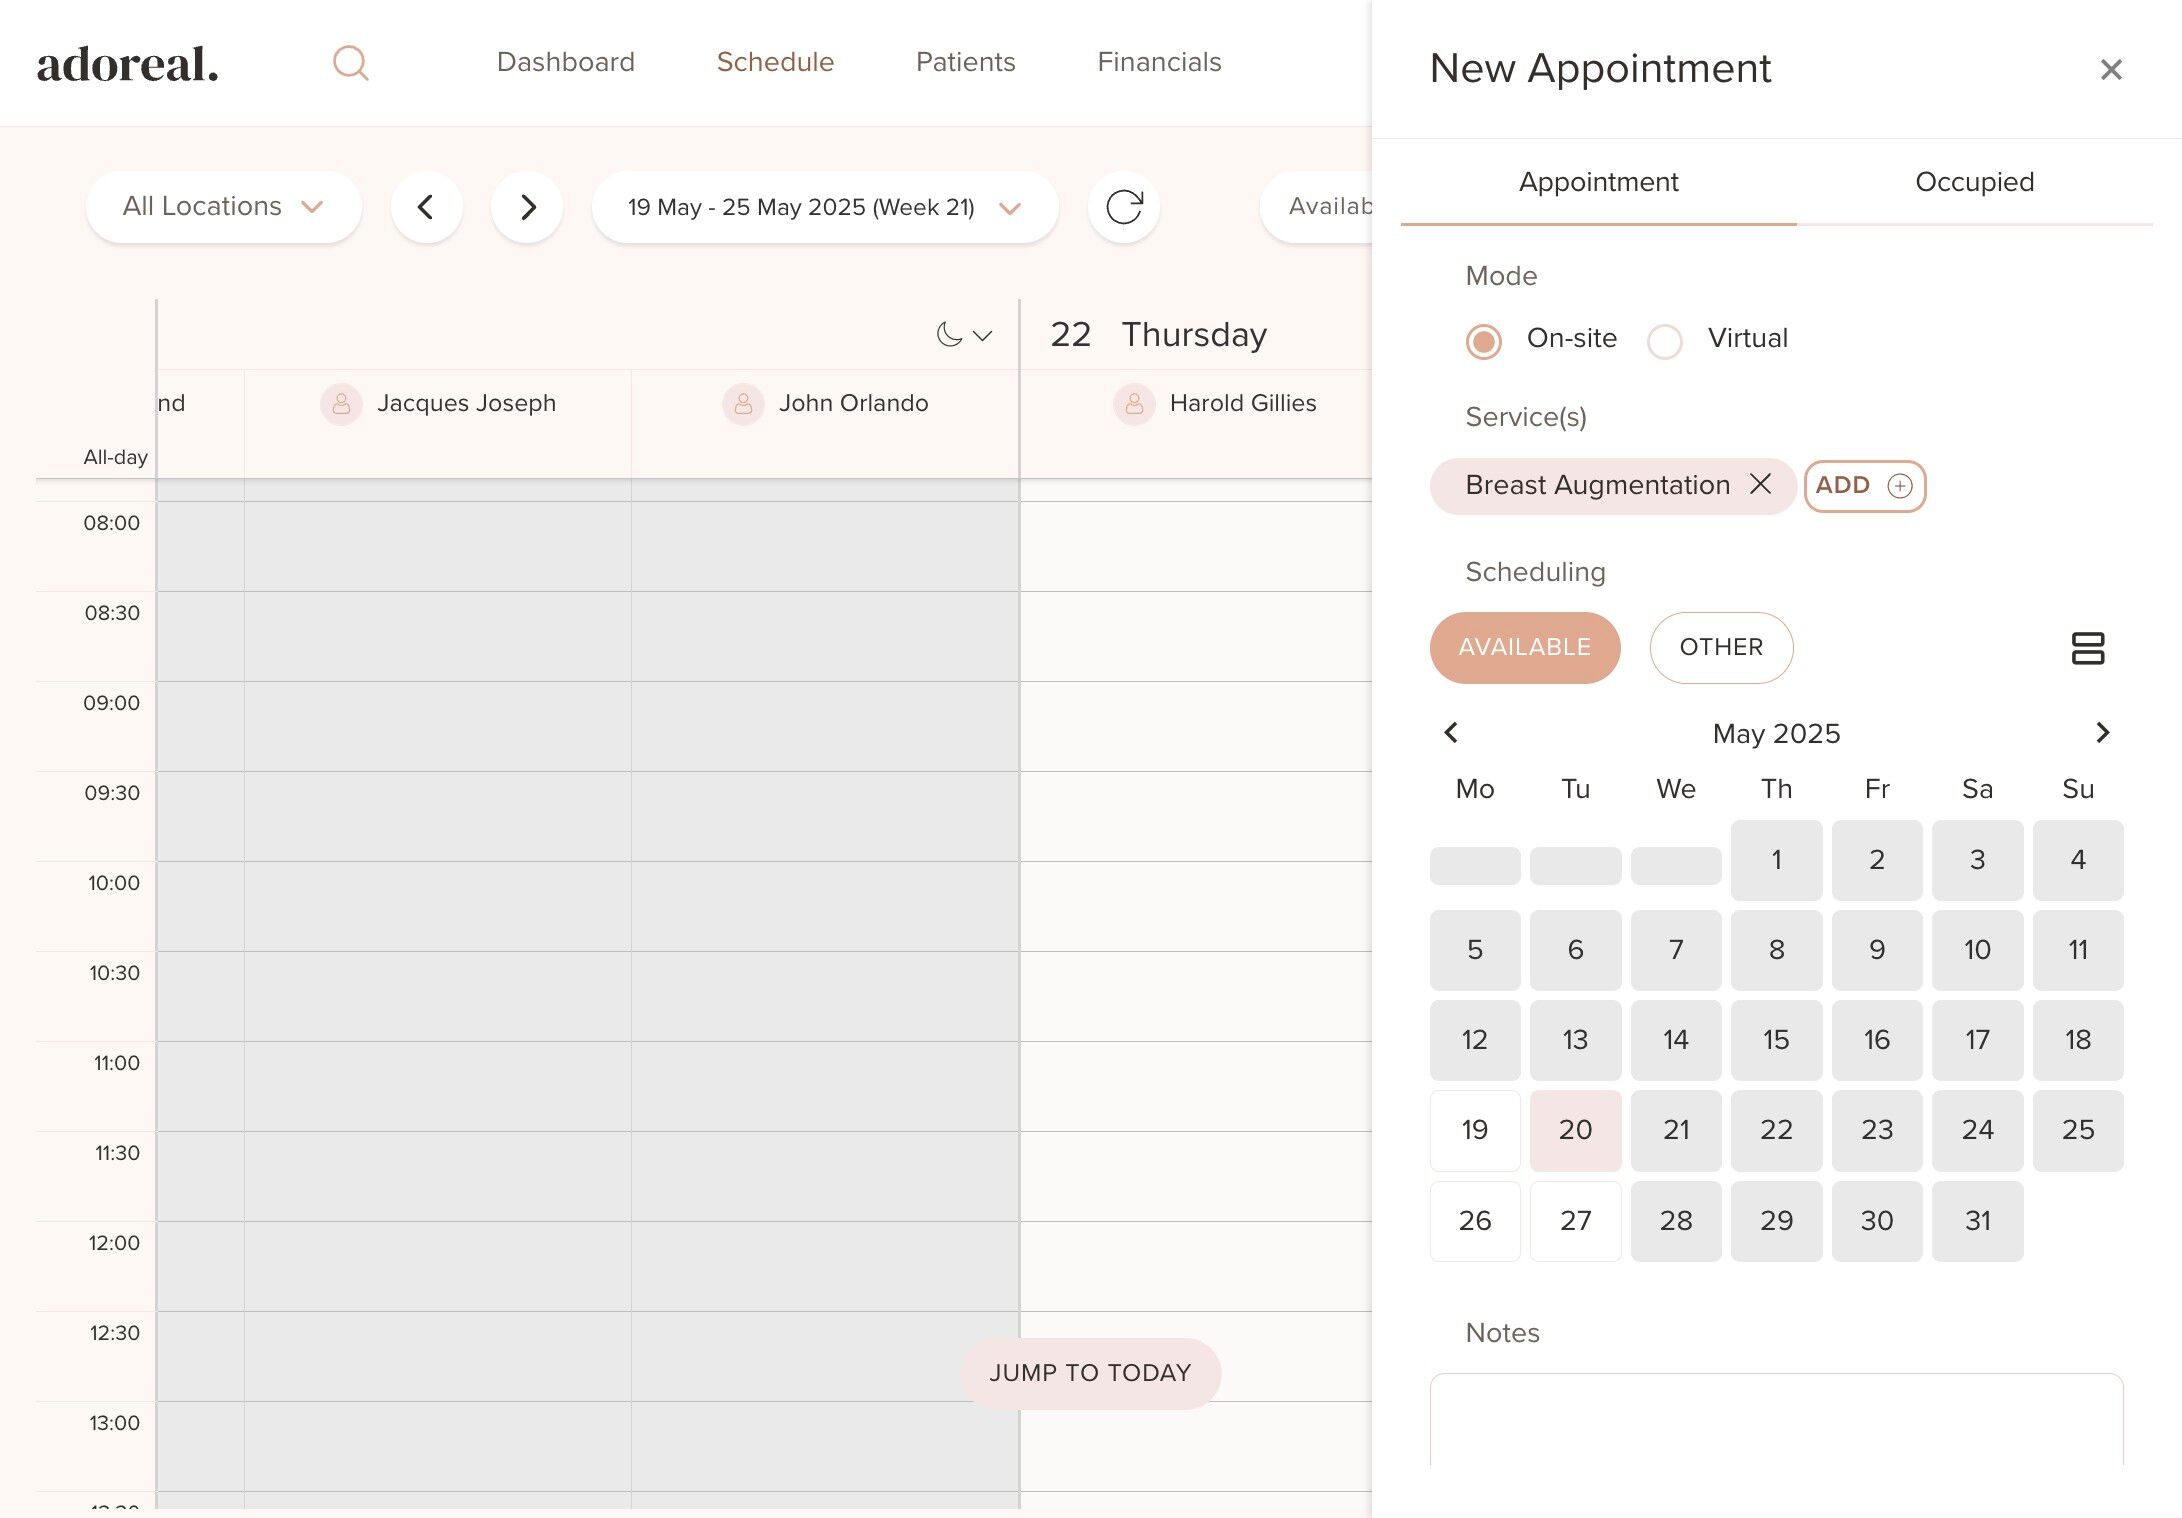Viewport: 2182px width, 1518px height.
Task: Toggle the AVAILABLE scheduling filter
Action: 1524,647
